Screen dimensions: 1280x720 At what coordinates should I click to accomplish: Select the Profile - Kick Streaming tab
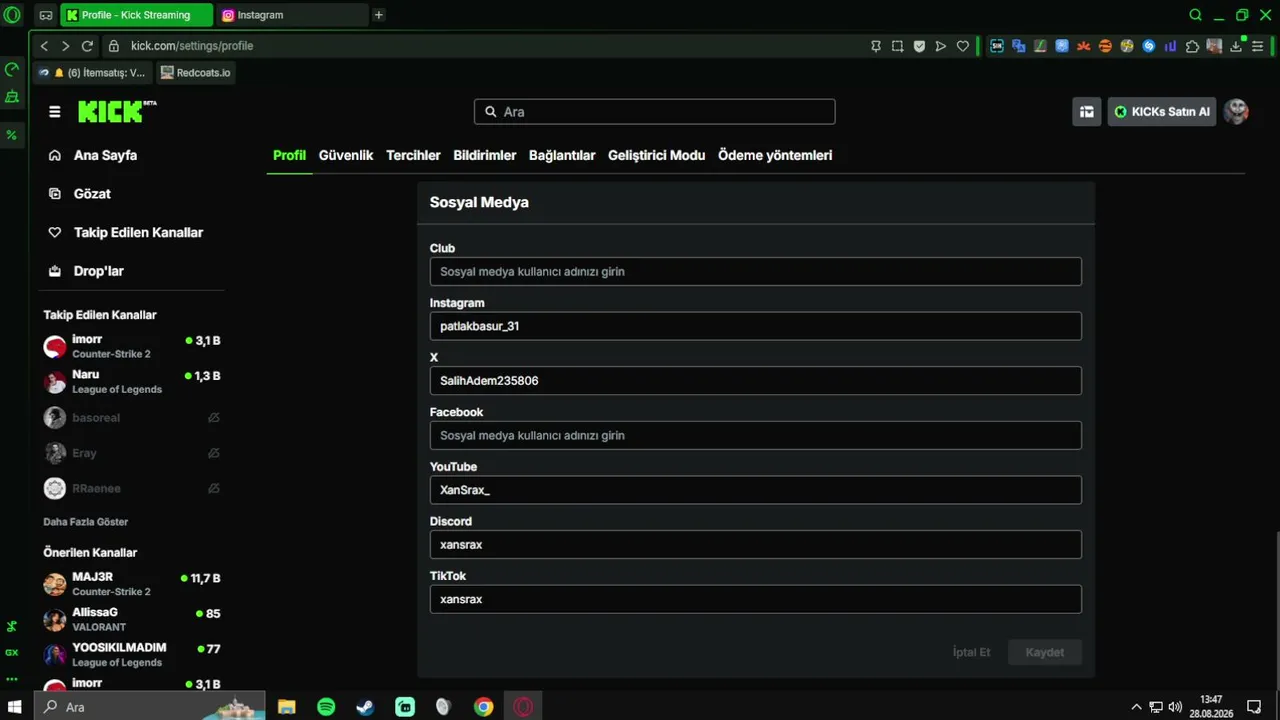(x=137, y=15)
